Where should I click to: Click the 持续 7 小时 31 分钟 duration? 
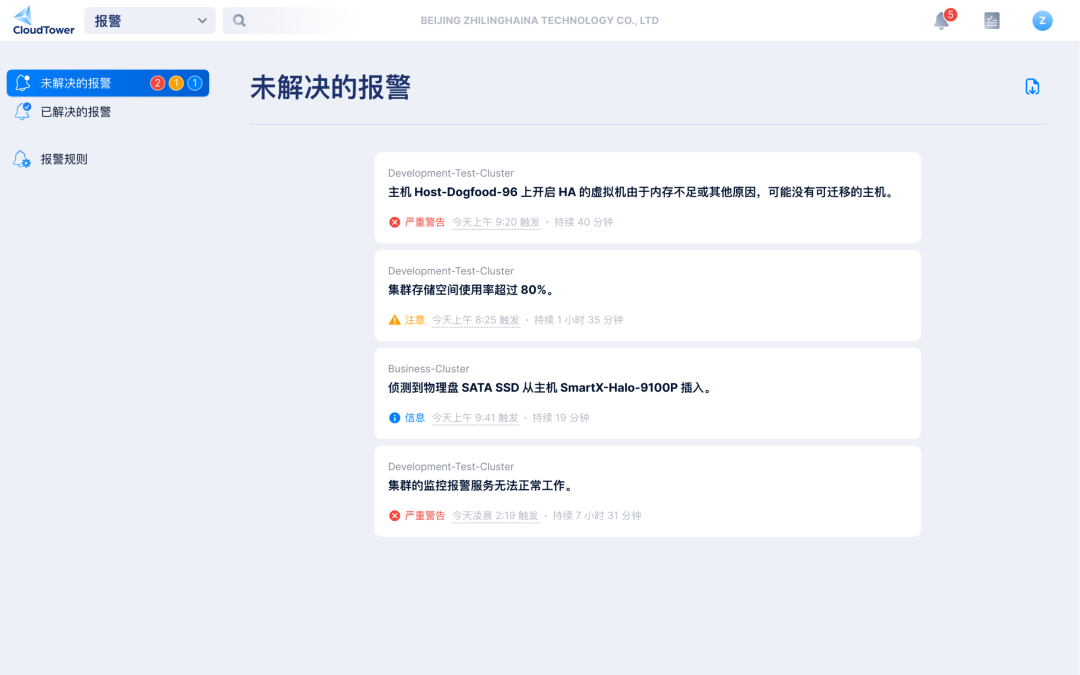[x=596, y=516]
